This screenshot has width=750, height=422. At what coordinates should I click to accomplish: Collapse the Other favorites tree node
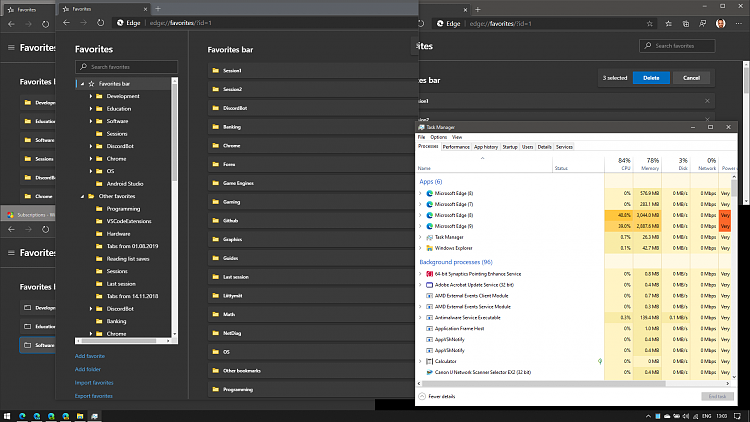[x=82, y=196]
